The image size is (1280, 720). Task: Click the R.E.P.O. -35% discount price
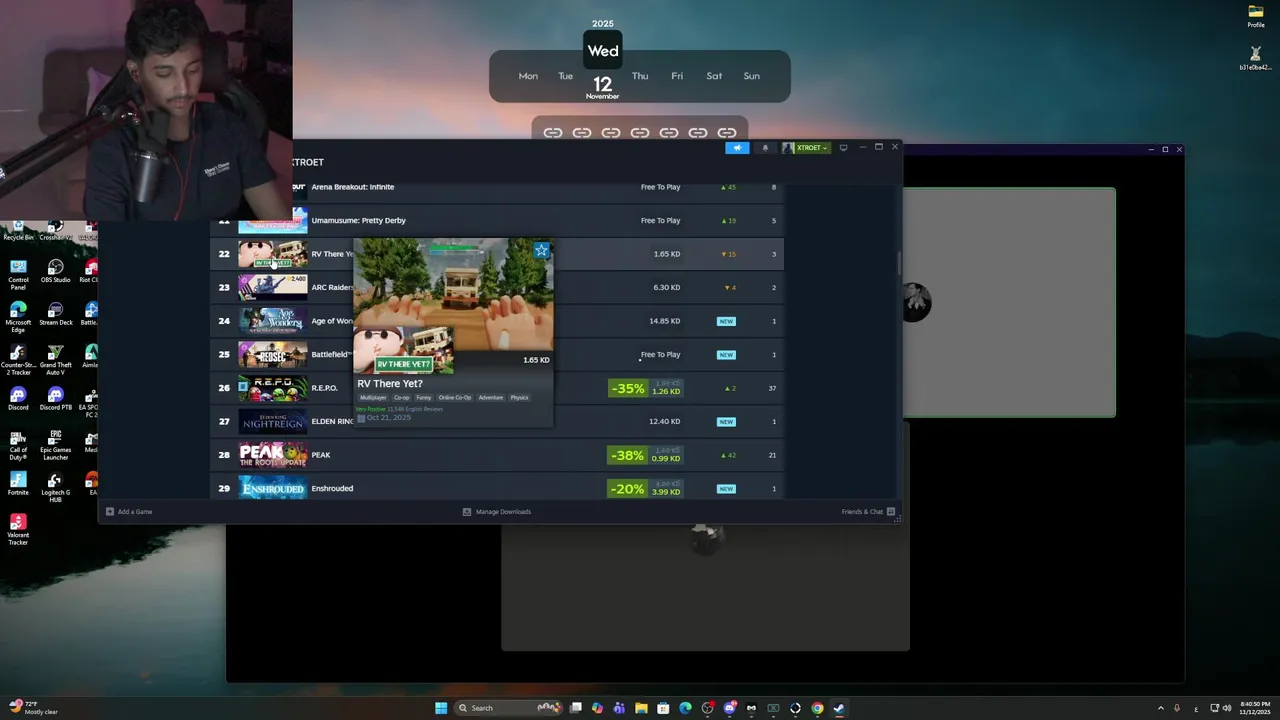(x=646, y=388)
